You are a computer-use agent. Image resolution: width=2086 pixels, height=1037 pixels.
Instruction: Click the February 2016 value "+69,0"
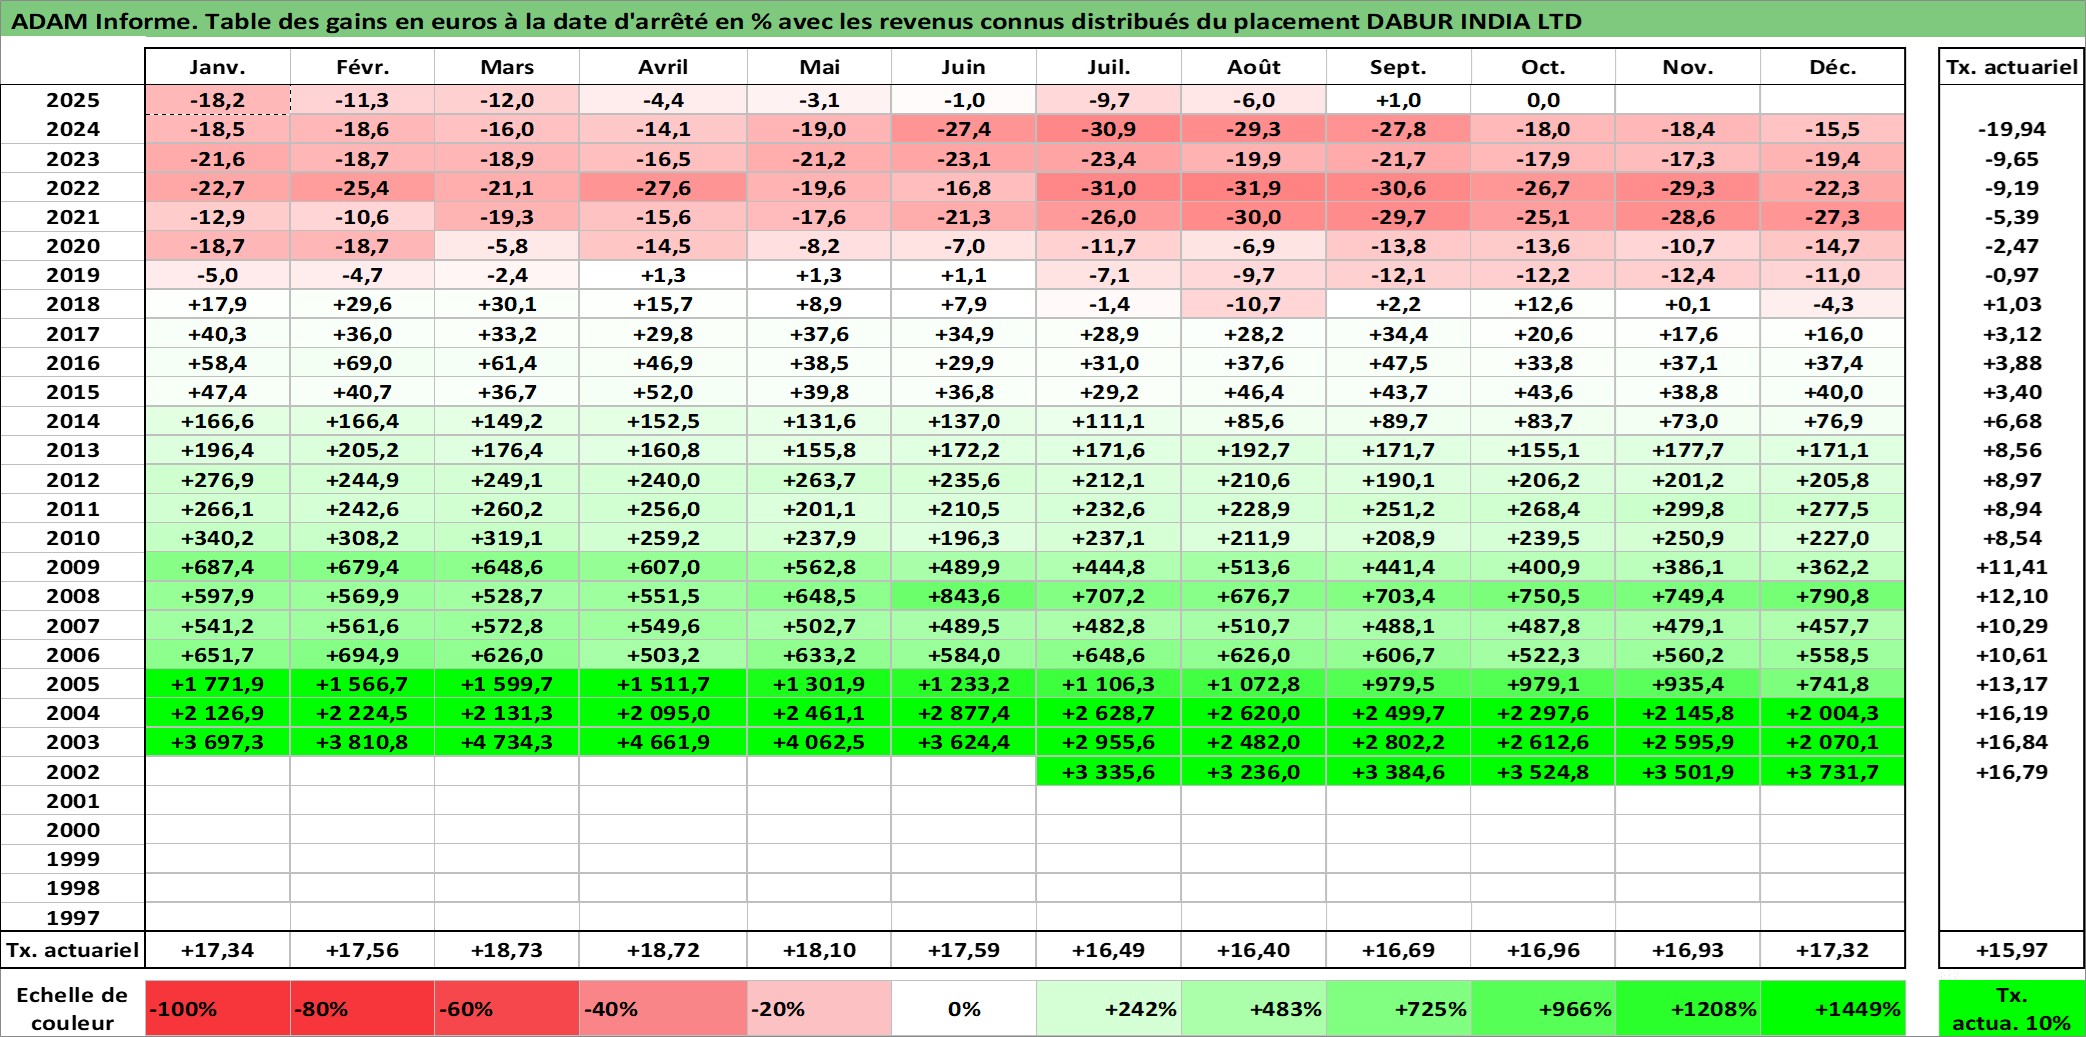(362, 363)
